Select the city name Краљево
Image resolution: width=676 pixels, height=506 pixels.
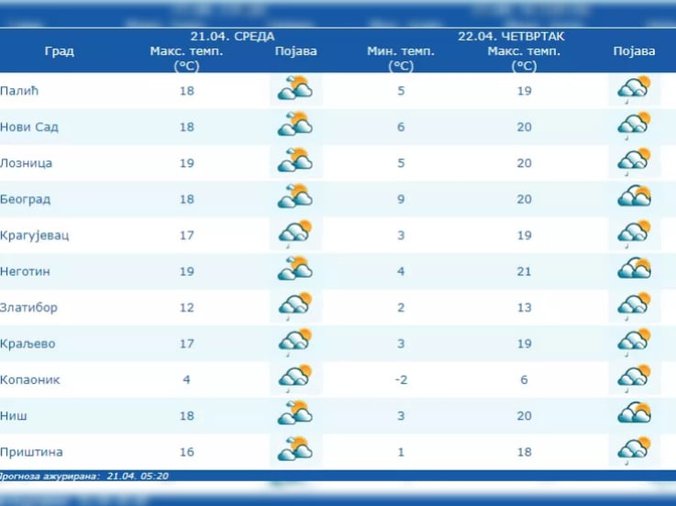tap(28, 344)
